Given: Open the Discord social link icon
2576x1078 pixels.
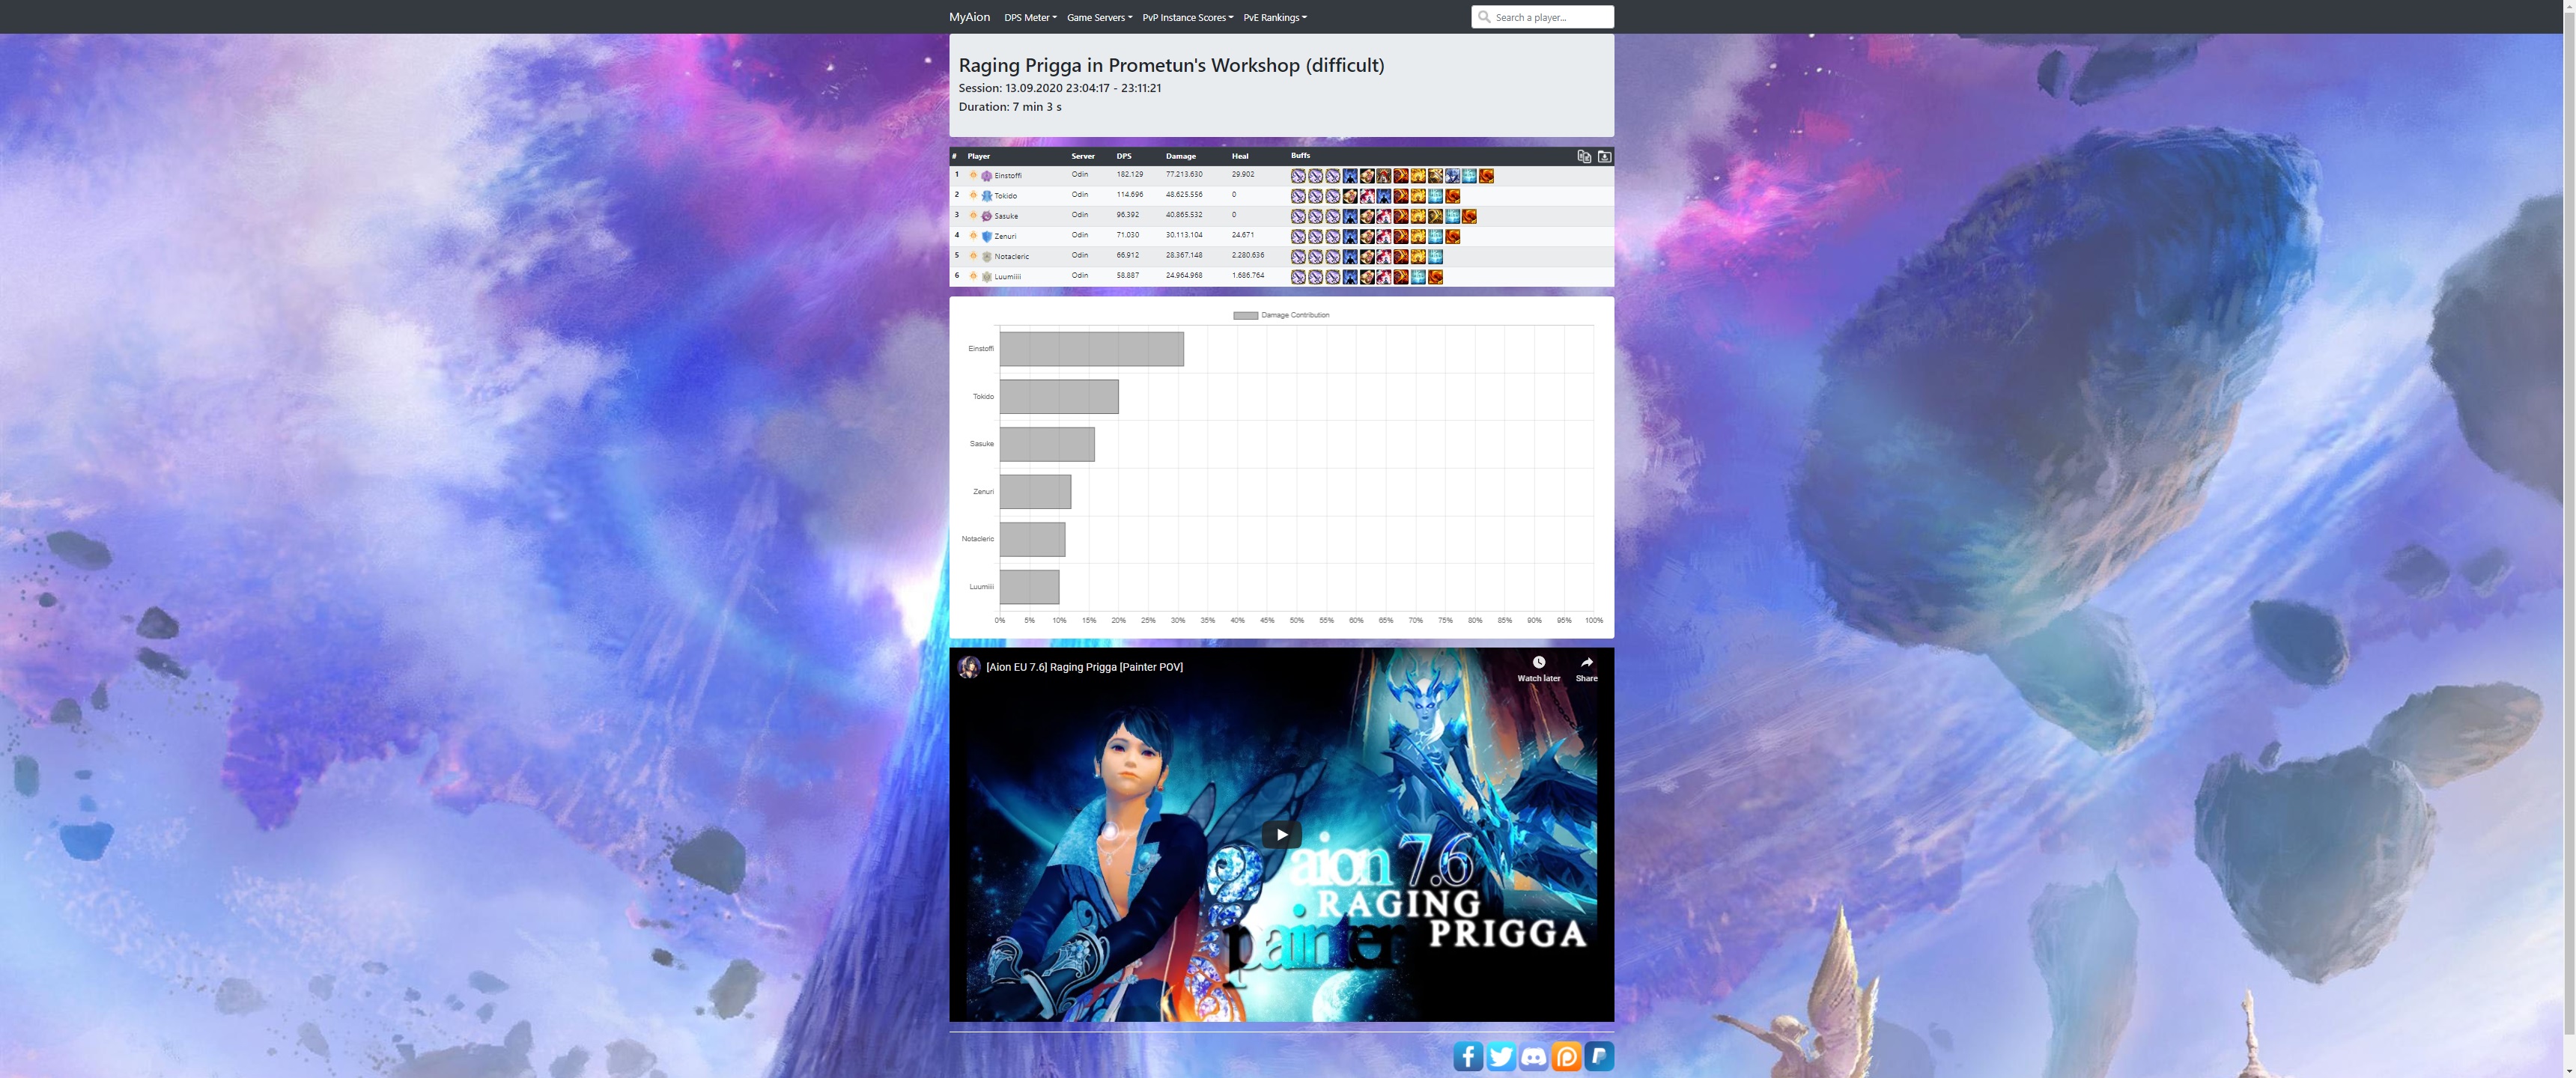Looking at the screenshot, I should (1534, 1056).
